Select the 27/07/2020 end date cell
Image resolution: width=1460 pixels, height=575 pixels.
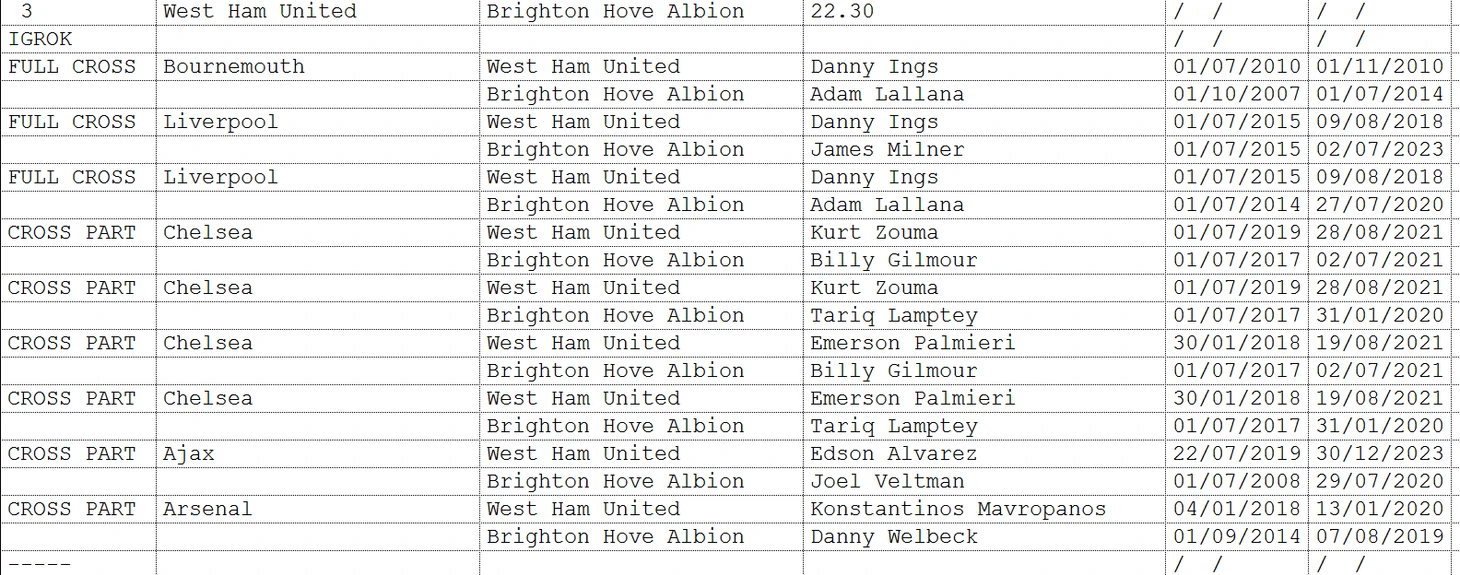[x=1380, y=205]
